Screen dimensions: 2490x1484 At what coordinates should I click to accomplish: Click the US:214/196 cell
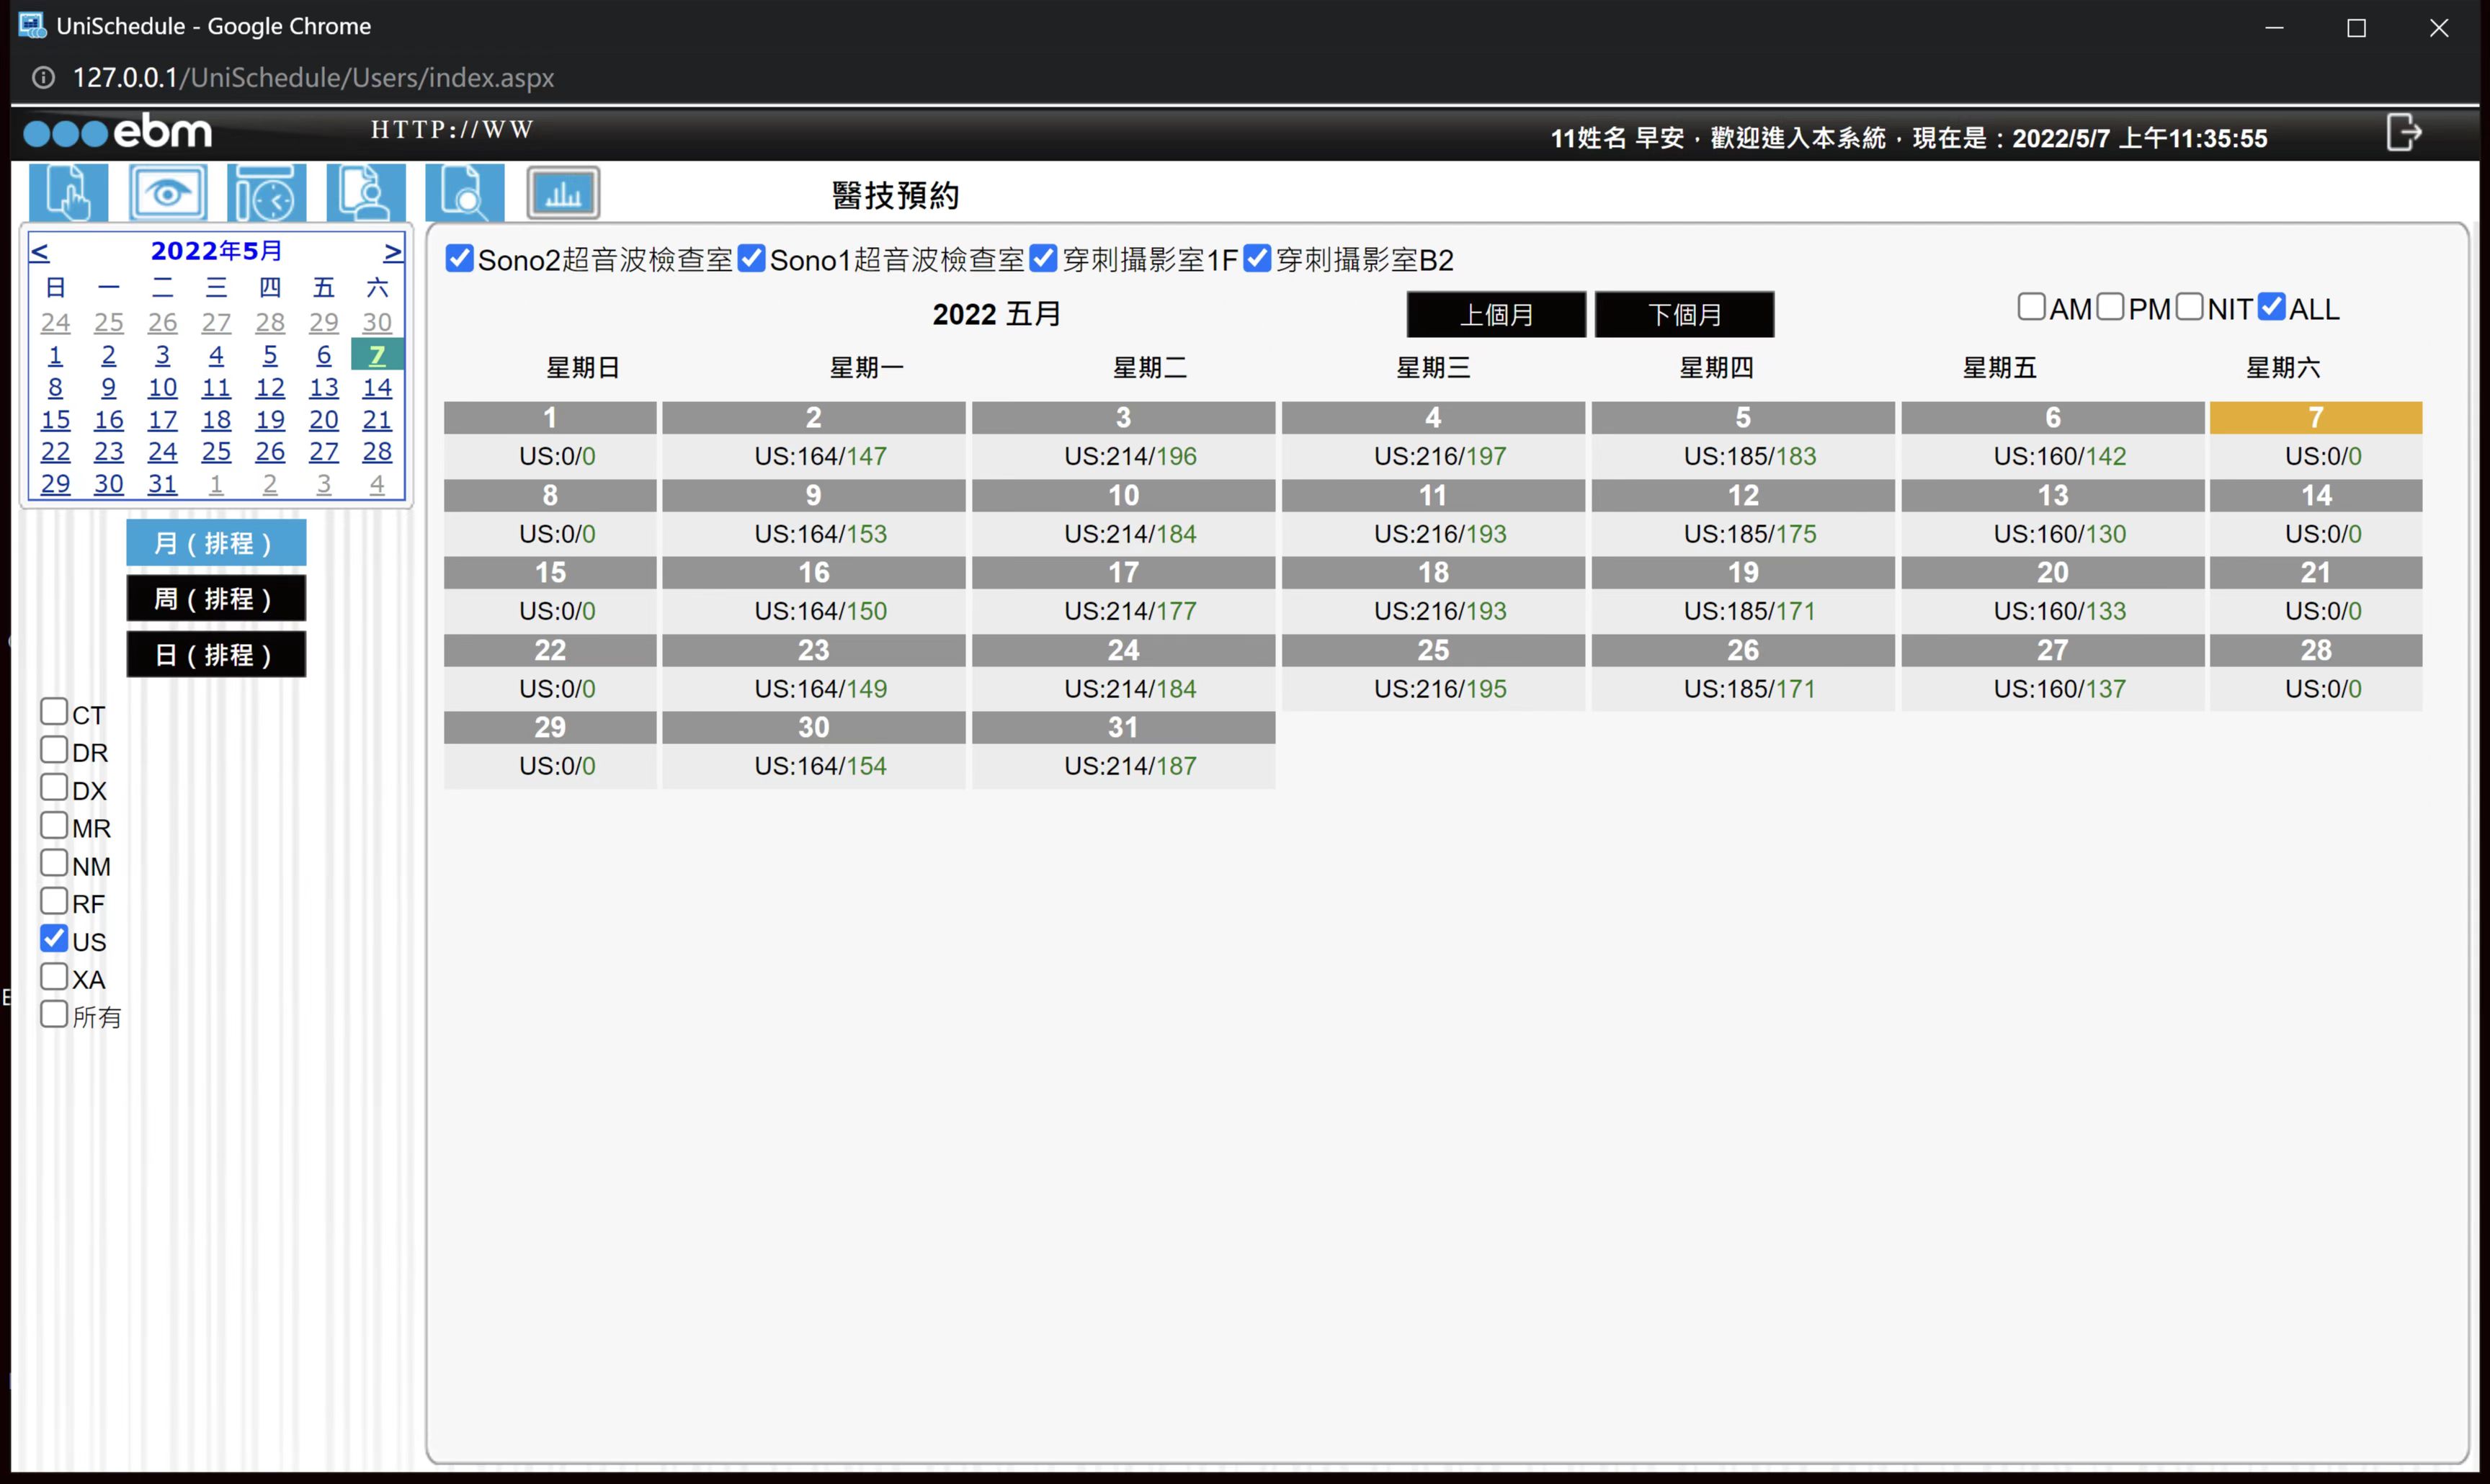coord(1130,456)
